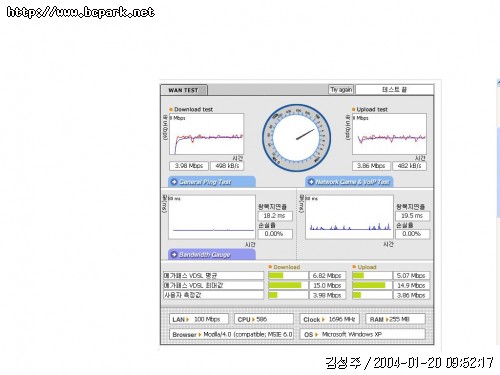Open the Network Game & VoIP Test section

coord(349,182)
